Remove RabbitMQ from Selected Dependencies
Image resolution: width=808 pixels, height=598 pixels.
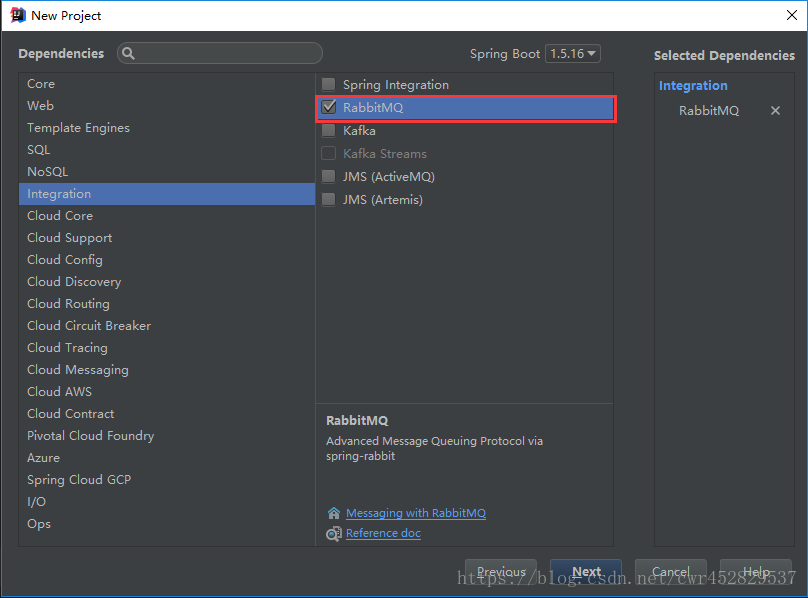(775, 110)
